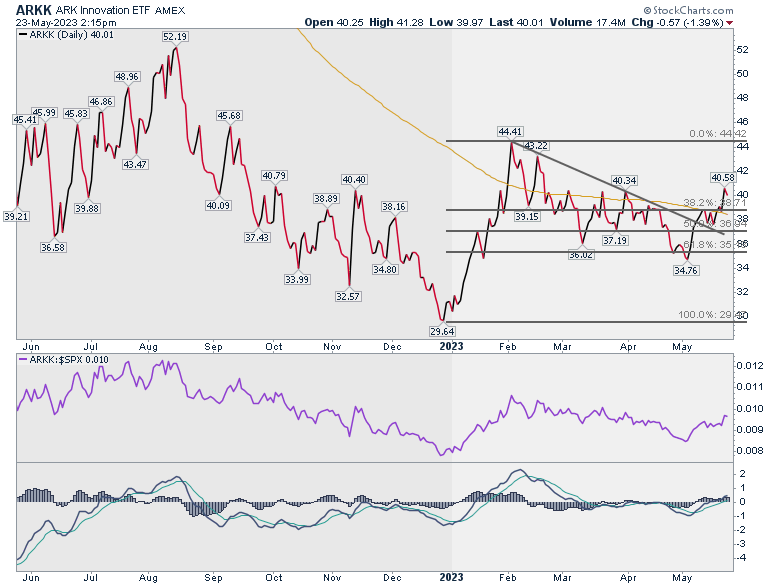
Task: Select the 45.99 price label
Action: pyautogui.click(x=44, y=113)
